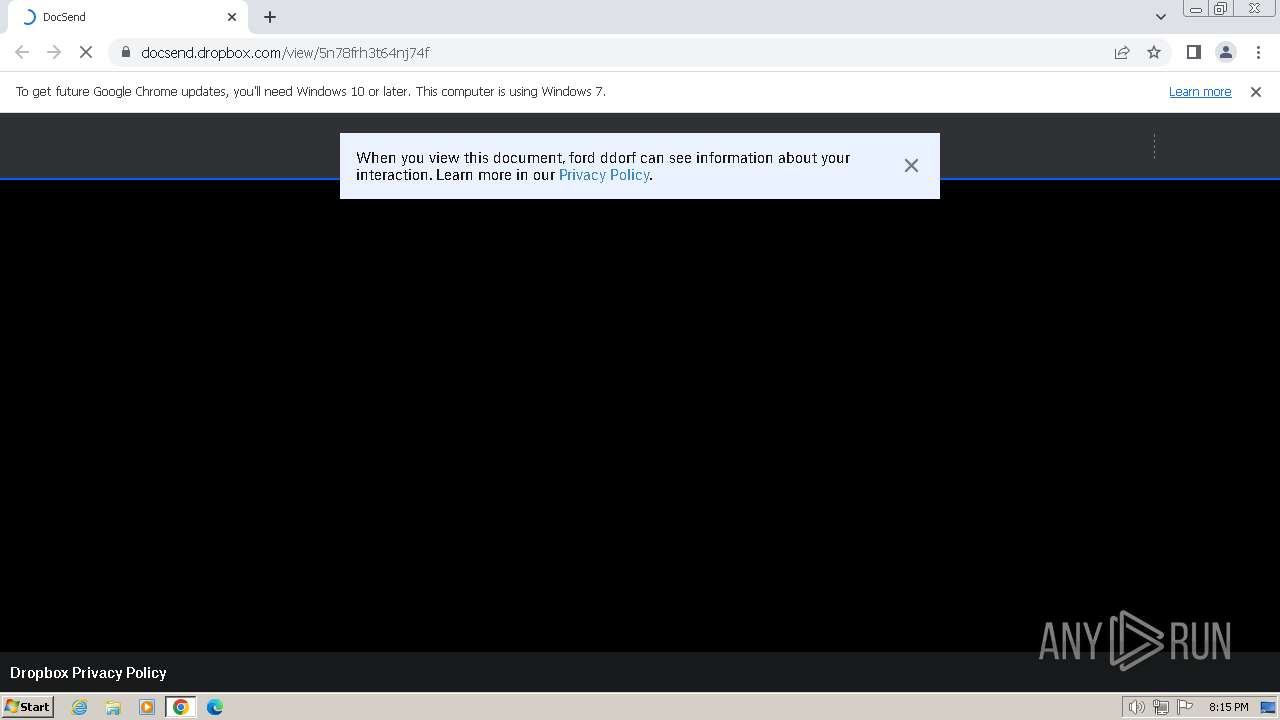Select Chrome in the taskbar
This screenshot has width=1280, height=720.
click(181, 707)
